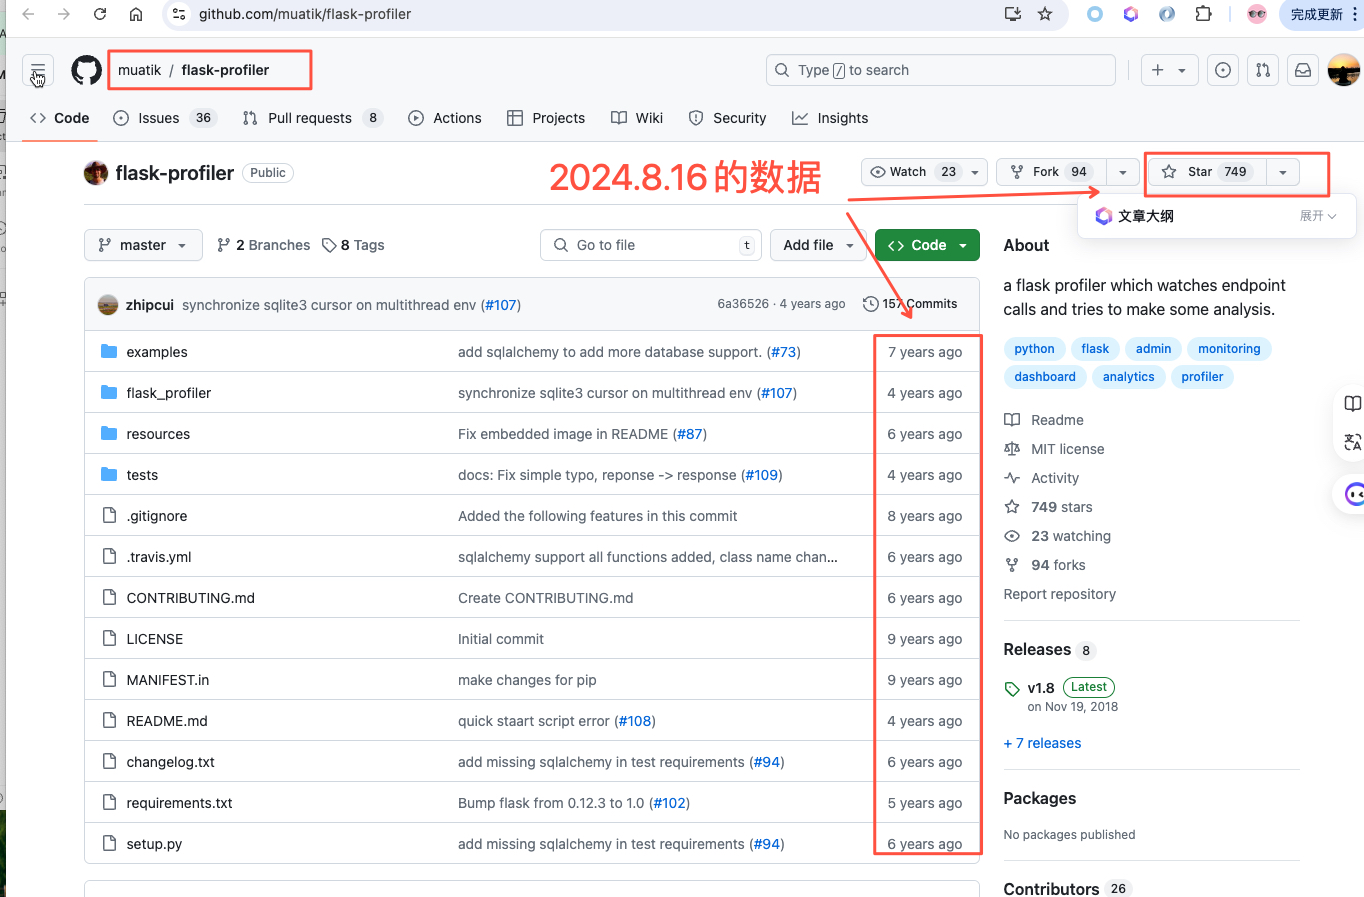The height and width of the screenshot is (897, 1364).
Task: Open the Pull requests tab
Action: (x=312, y=118)
